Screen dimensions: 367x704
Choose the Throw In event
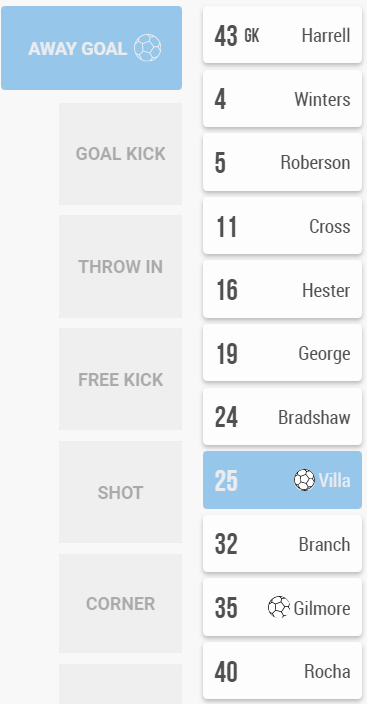120,267
